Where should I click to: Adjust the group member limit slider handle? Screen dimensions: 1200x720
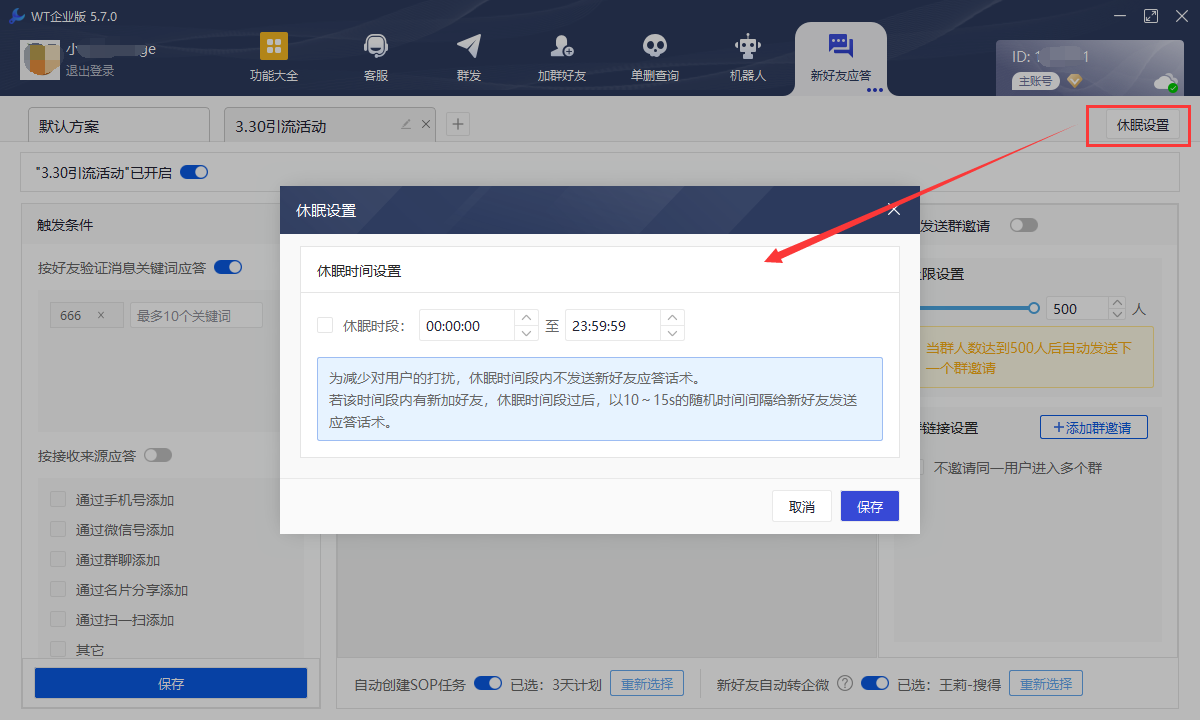tap(1034, 309)
